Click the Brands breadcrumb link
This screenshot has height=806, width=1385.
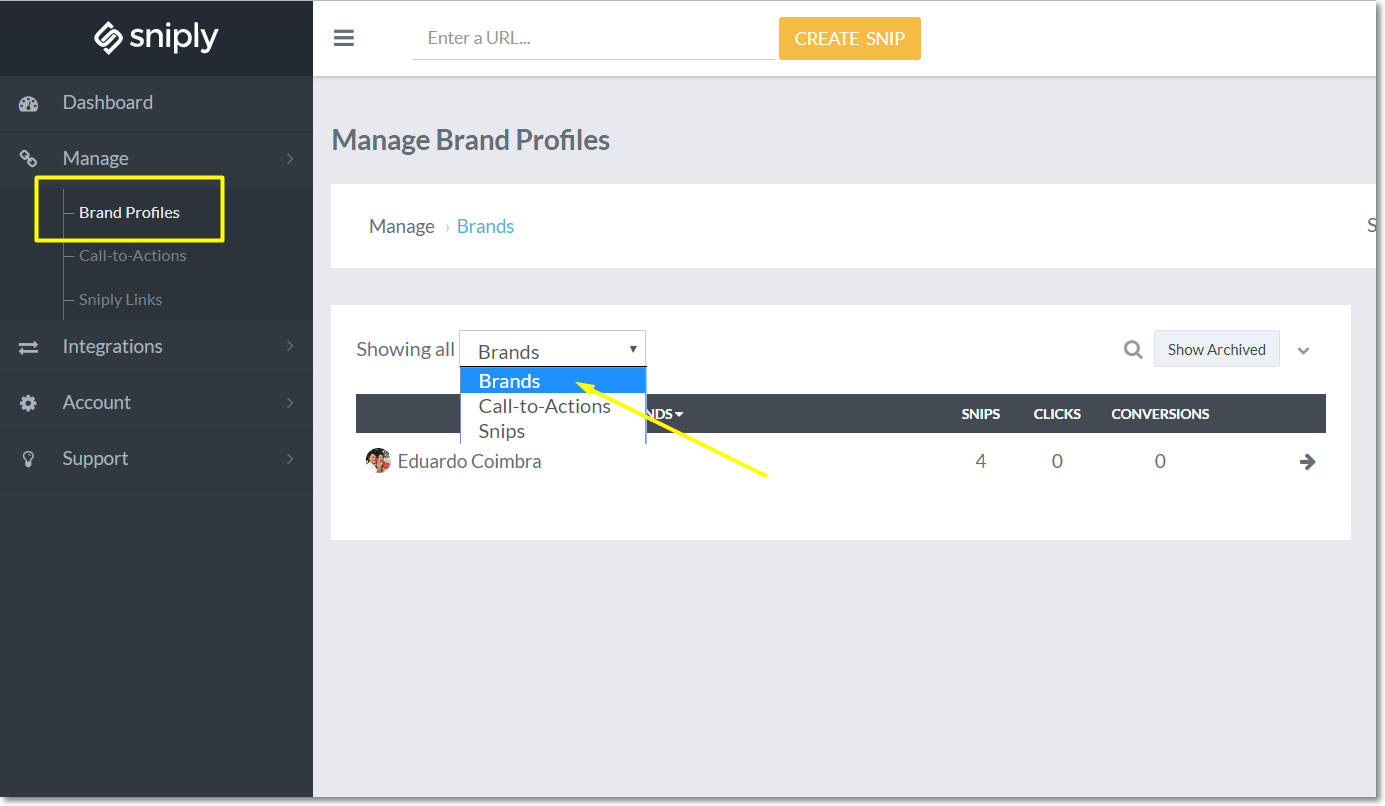tap(485, 226)
